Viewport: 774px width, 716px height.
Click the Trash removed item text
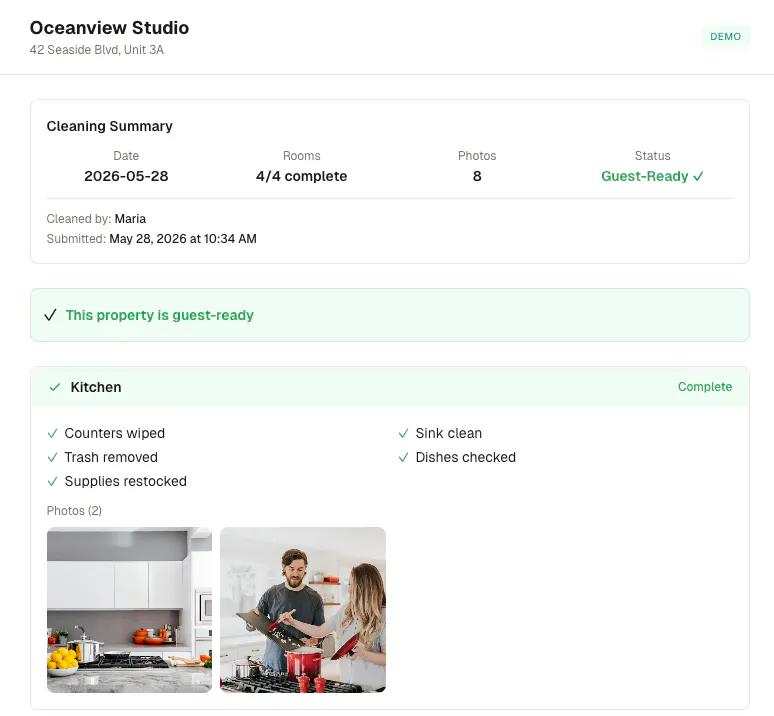(x=111, y=457)
